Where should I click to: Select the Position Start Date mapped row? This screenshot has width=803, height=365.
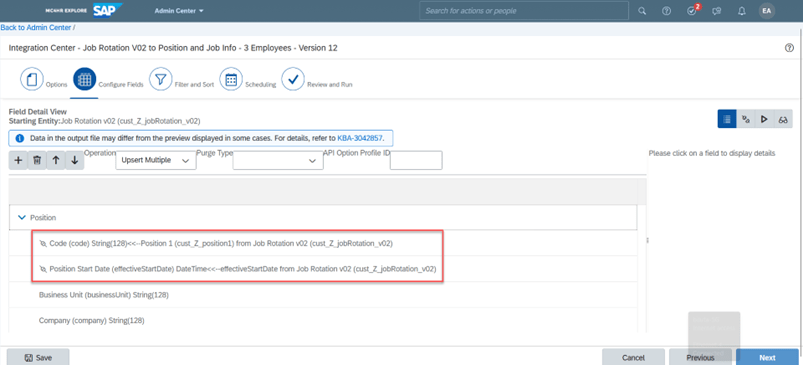(323, 269)
